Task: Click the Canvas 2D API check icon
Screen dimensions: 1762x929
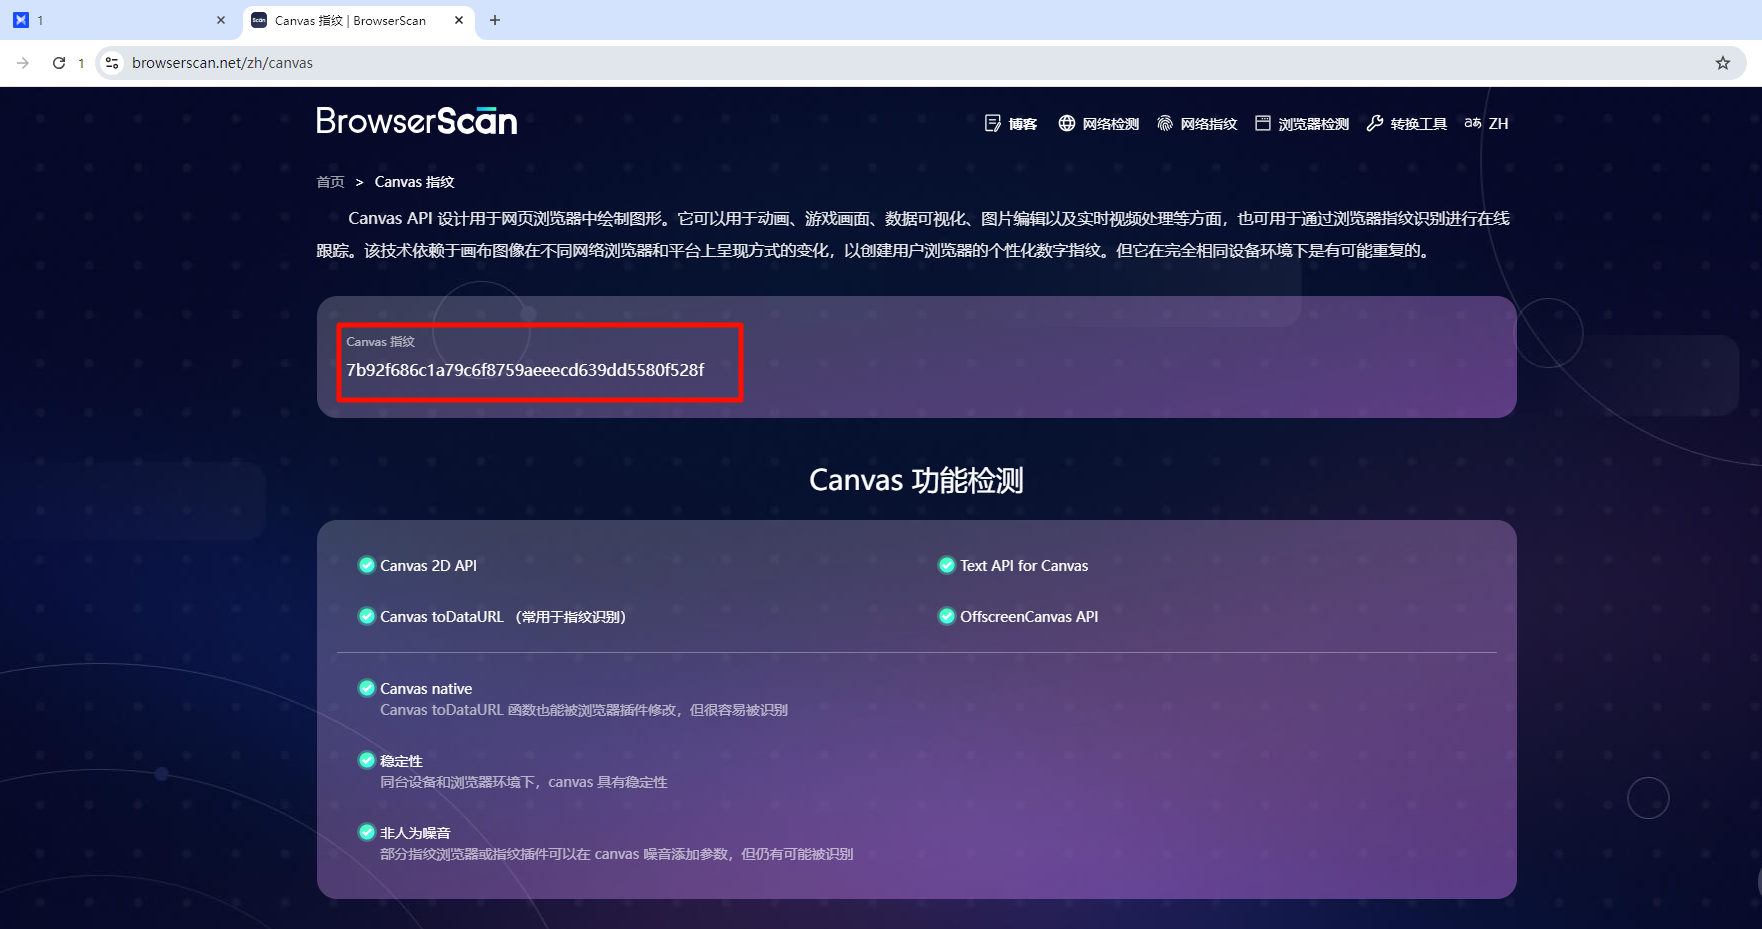Action: click(367, 565)
